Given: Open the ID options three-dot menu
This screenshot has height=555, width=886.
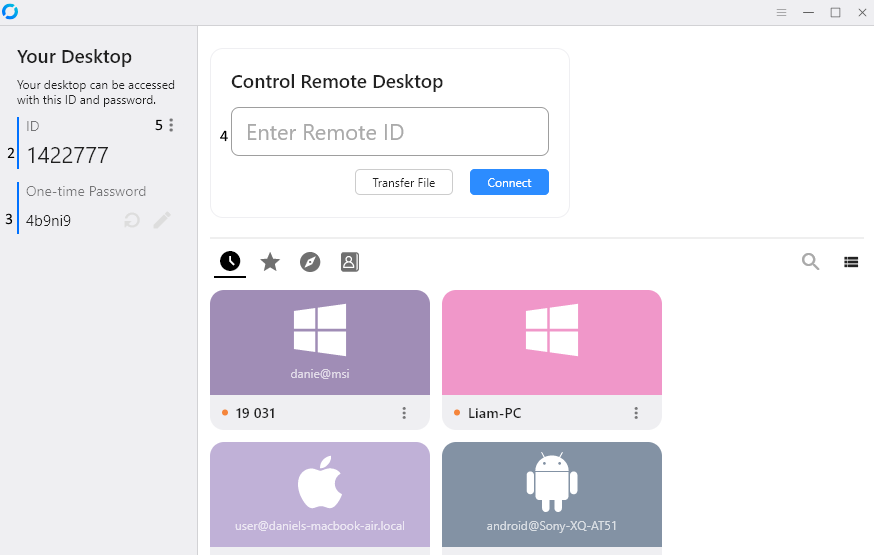Looking at the screenshot, I should [x=171, y=125].
